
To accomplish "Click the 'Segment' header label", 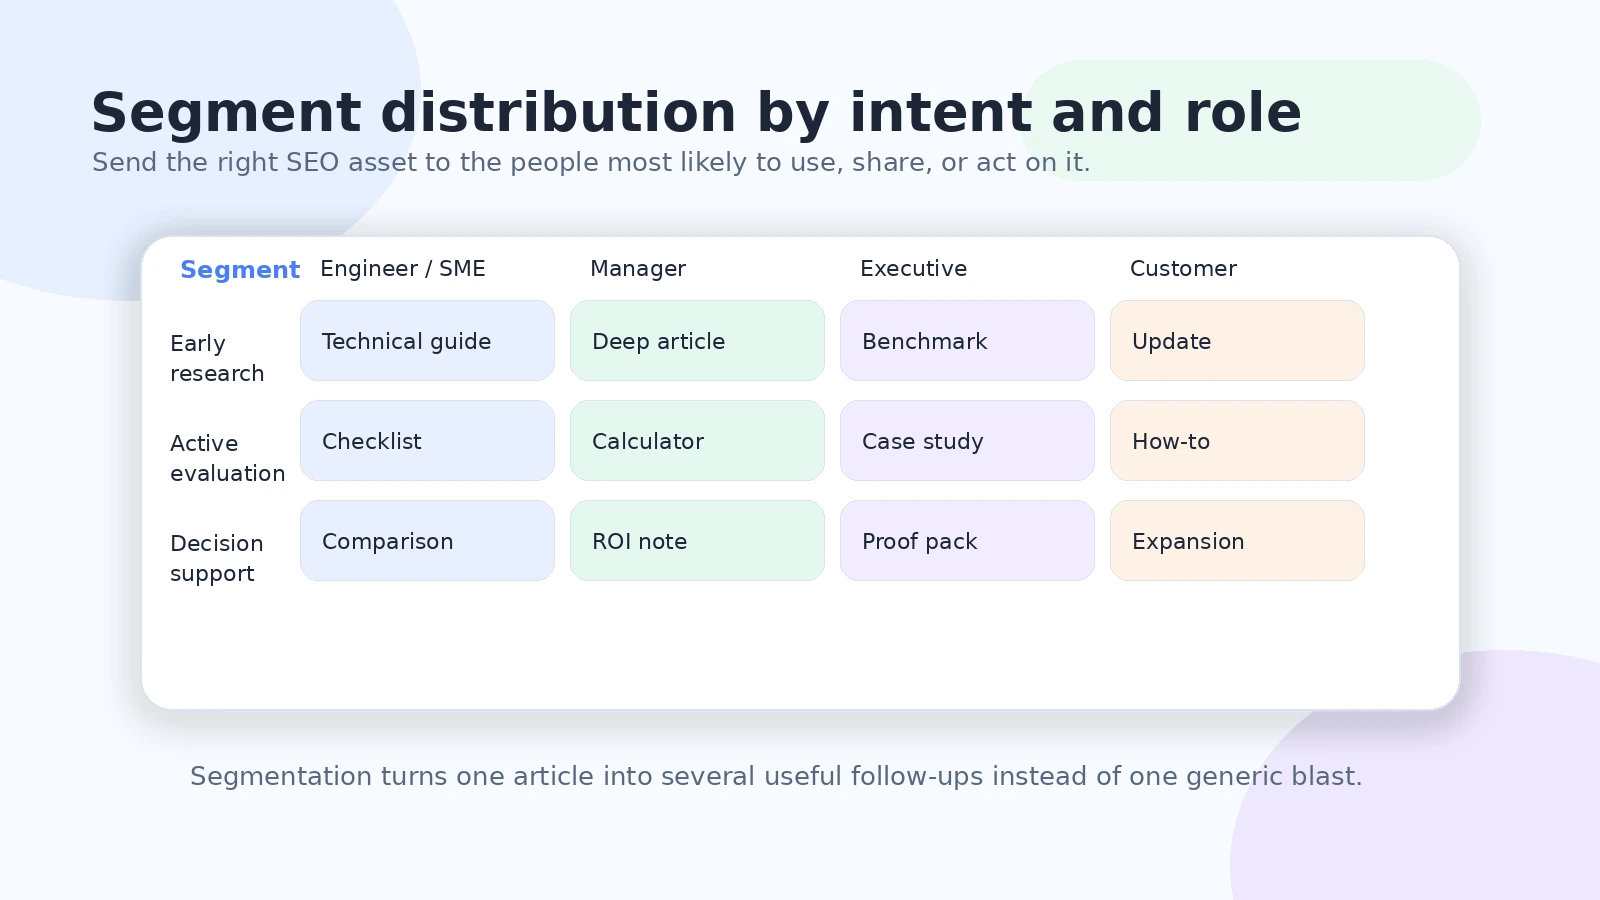I will click(x=240, y=270).
